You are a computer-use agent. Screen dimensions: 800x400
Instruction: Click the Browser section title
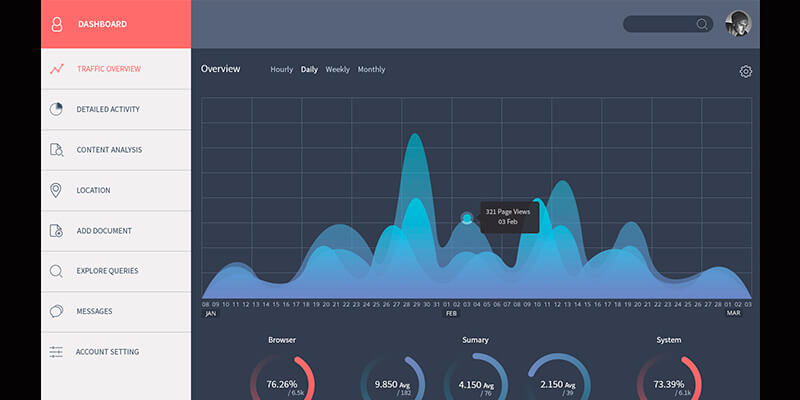[x=282, y=340]
